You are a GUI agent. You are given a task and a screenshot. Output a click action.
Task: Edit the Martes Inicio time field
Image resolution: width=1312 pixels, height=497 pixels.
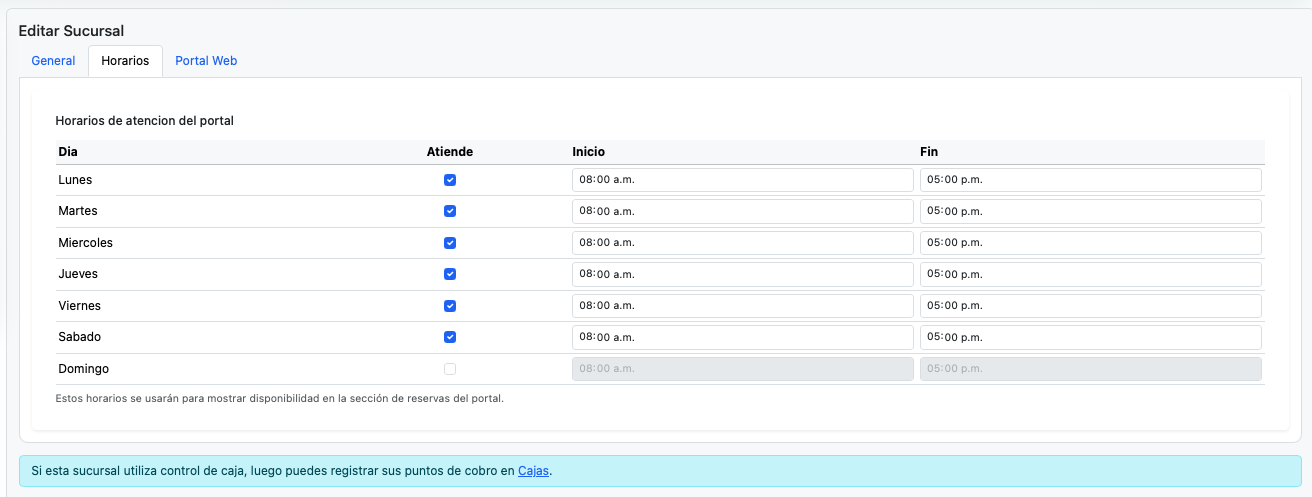click(x=743, y=211)
